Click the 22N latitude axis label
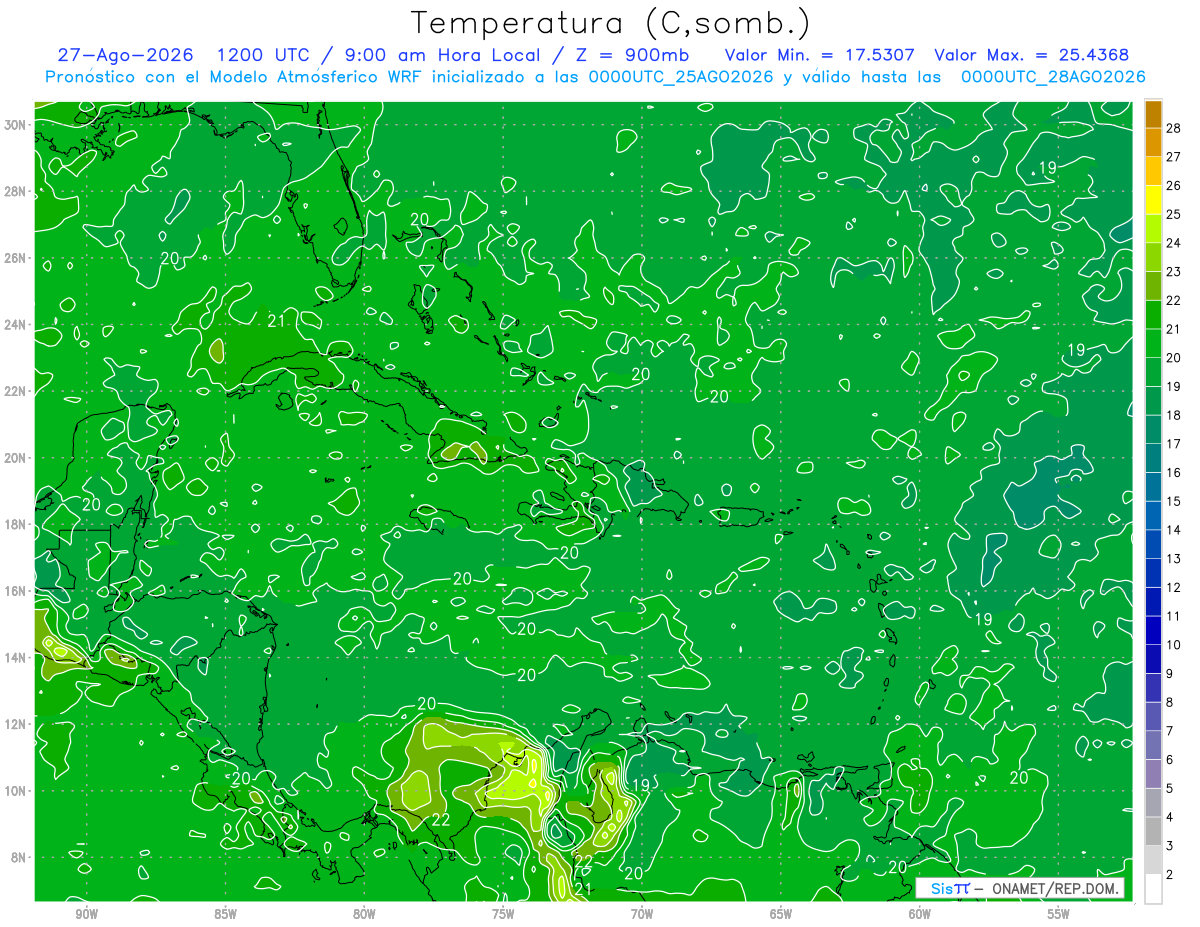This screenshot has width=1200, height=927. tap(16, 391)
